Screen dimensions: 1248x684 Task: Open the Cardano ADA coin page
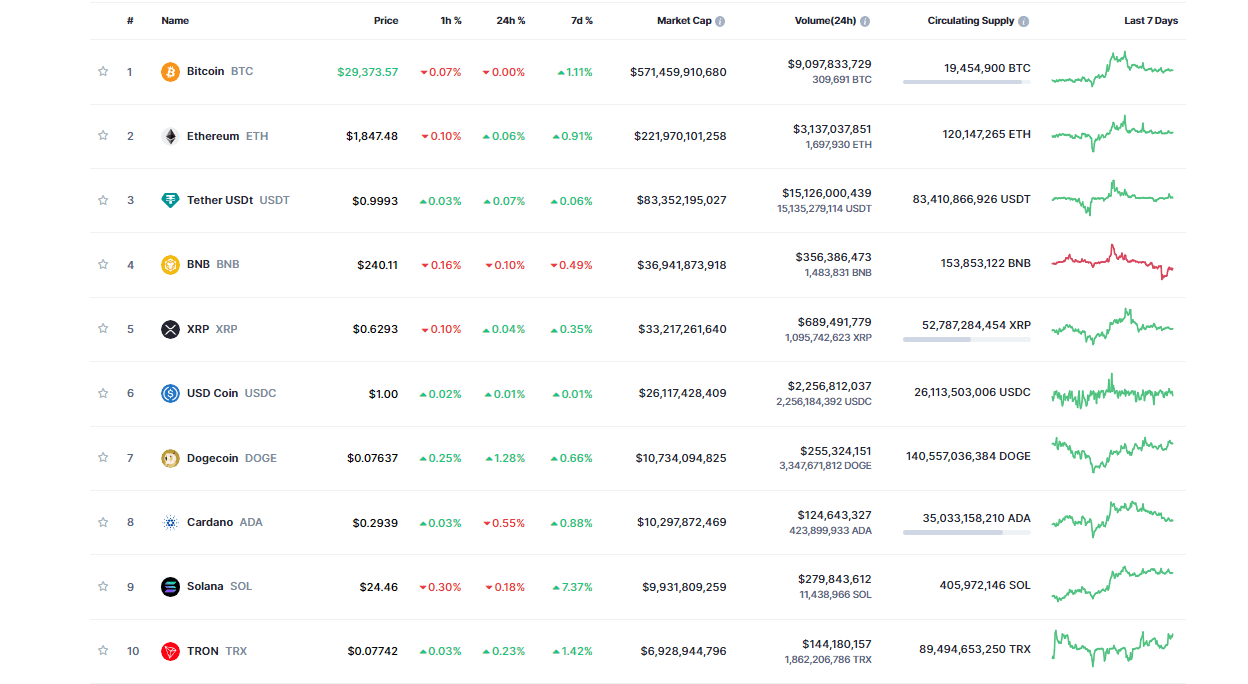tap(225, 522)
